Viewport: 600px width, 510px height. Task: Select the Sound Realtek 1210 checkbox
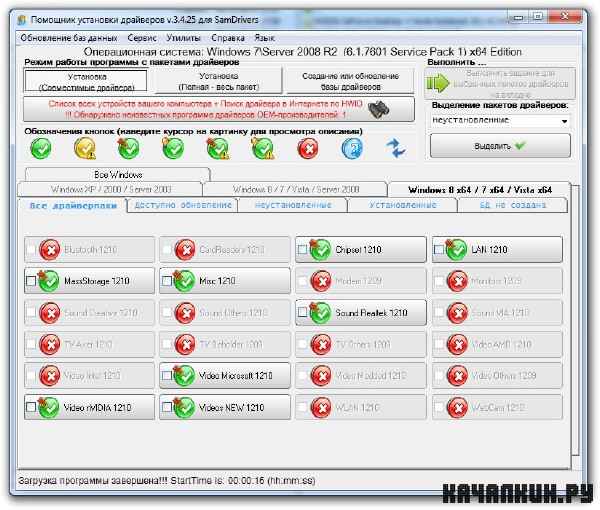(x=302, y=313)
